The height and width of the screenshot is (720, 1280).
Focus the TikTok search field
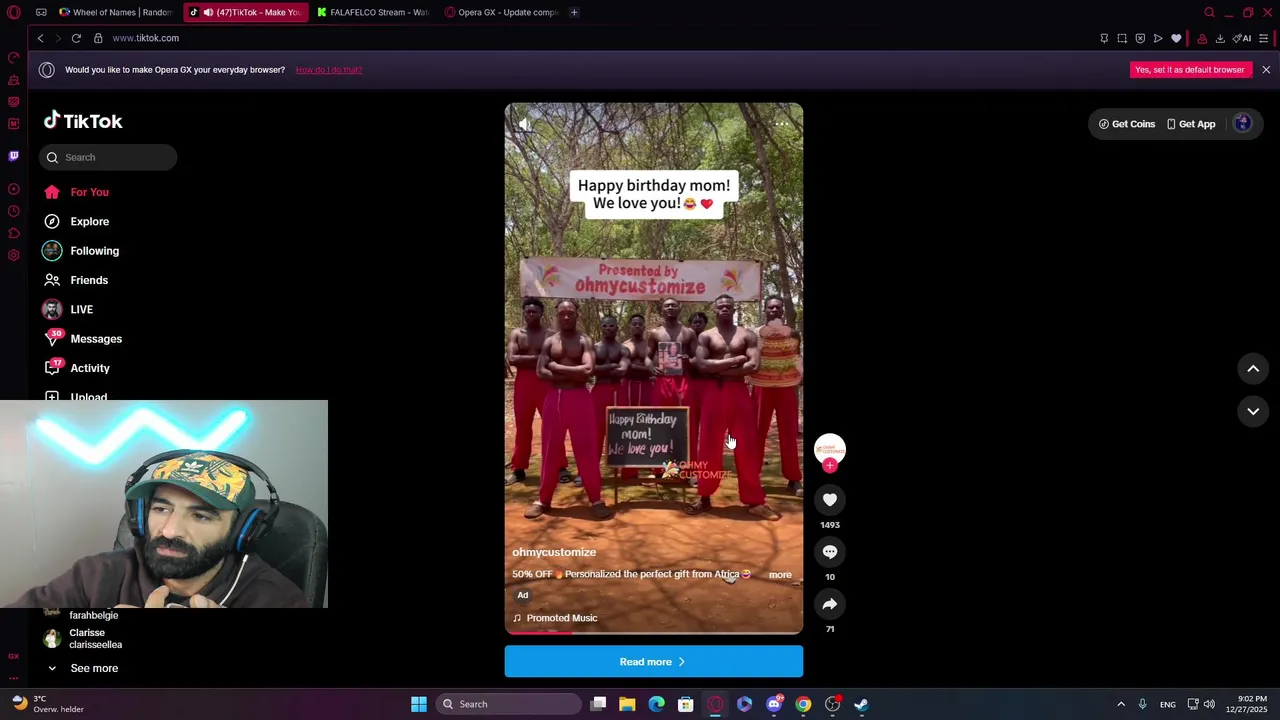[x=108, y=157]
